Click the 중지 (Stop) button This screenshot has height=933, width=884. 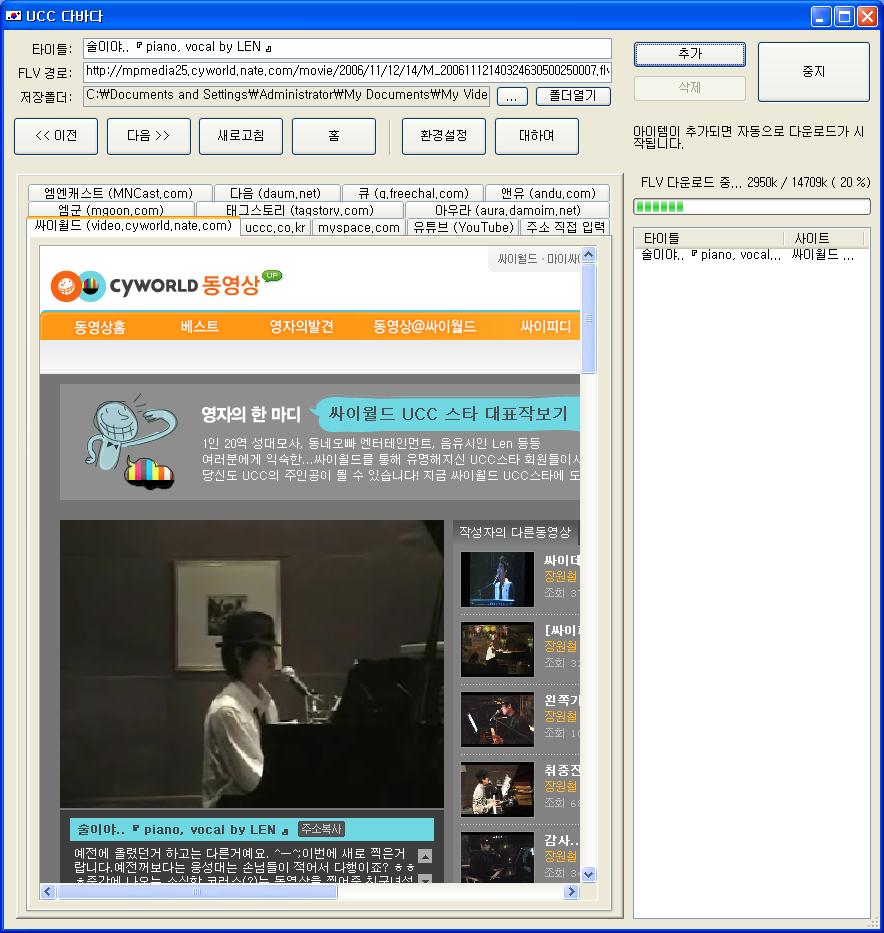(x=813, y=71)
